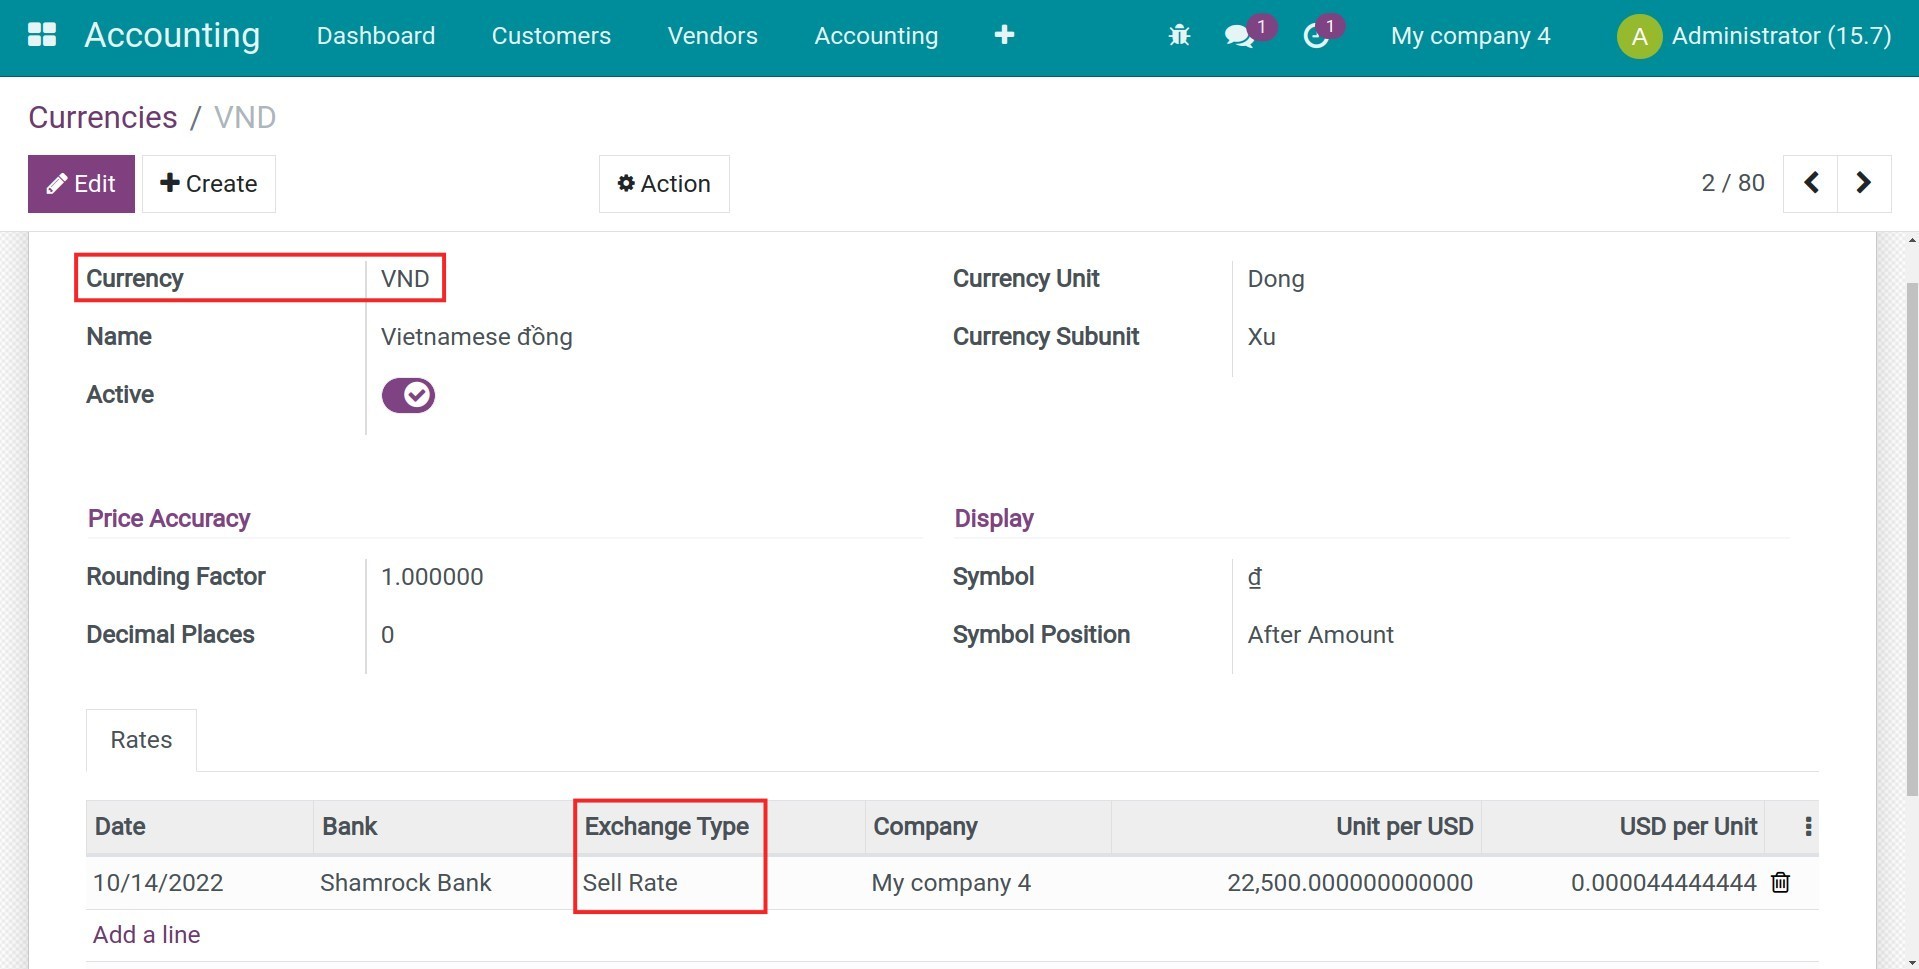Go to next record with right arrow
Viewport: 1919px width, 969px height.
[x=1863, y=183]
